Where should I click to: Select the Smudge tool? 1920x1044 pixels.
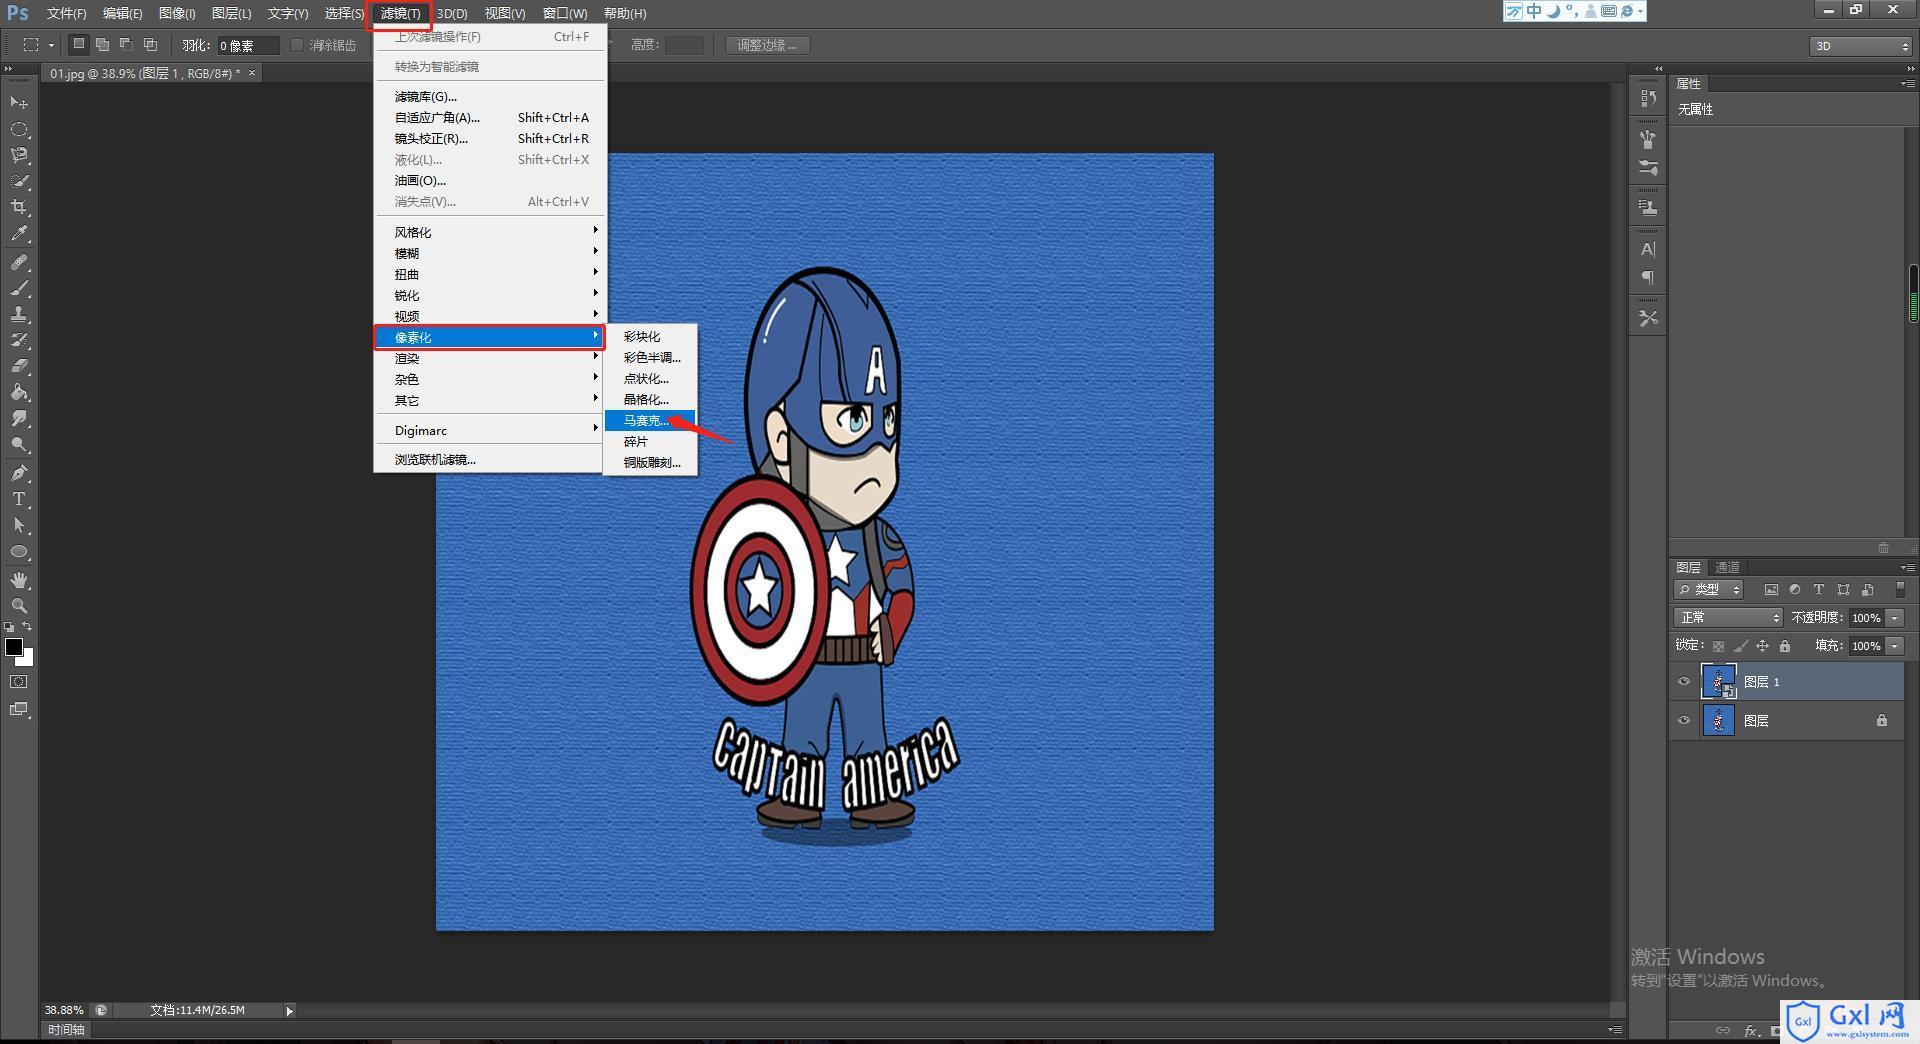[19, 418]
